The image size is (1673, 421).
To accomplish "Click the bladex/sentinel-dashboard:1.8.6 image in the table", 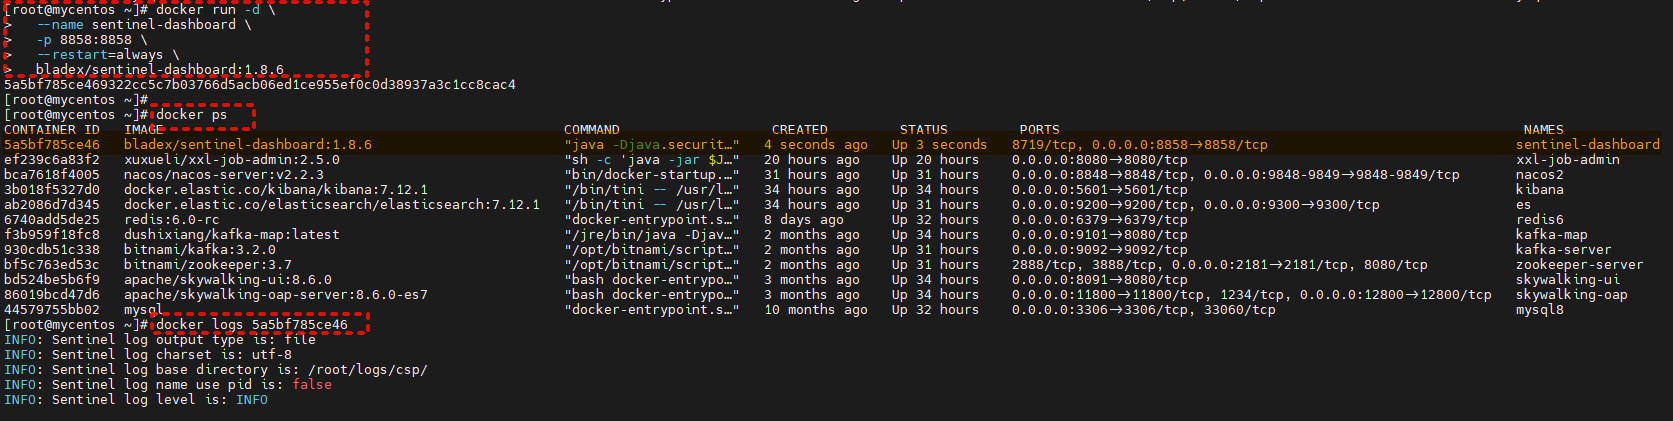I will click(x=247, y=145).
